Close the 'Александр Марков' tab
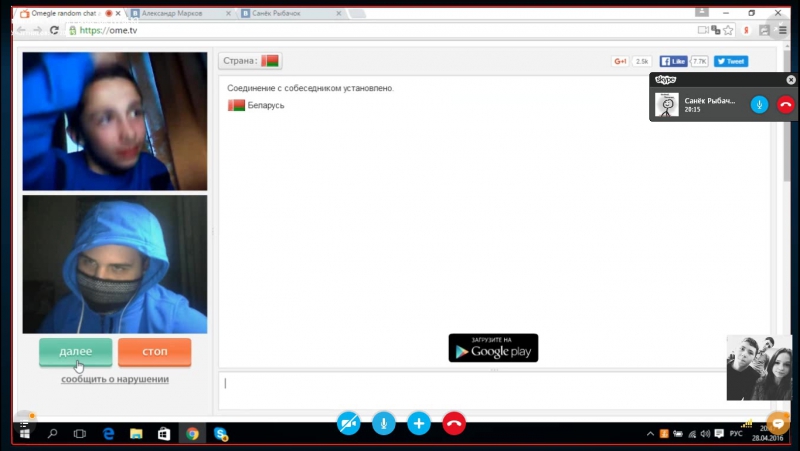The height and width of the screenshot is (451, 800). click(228, 13)
